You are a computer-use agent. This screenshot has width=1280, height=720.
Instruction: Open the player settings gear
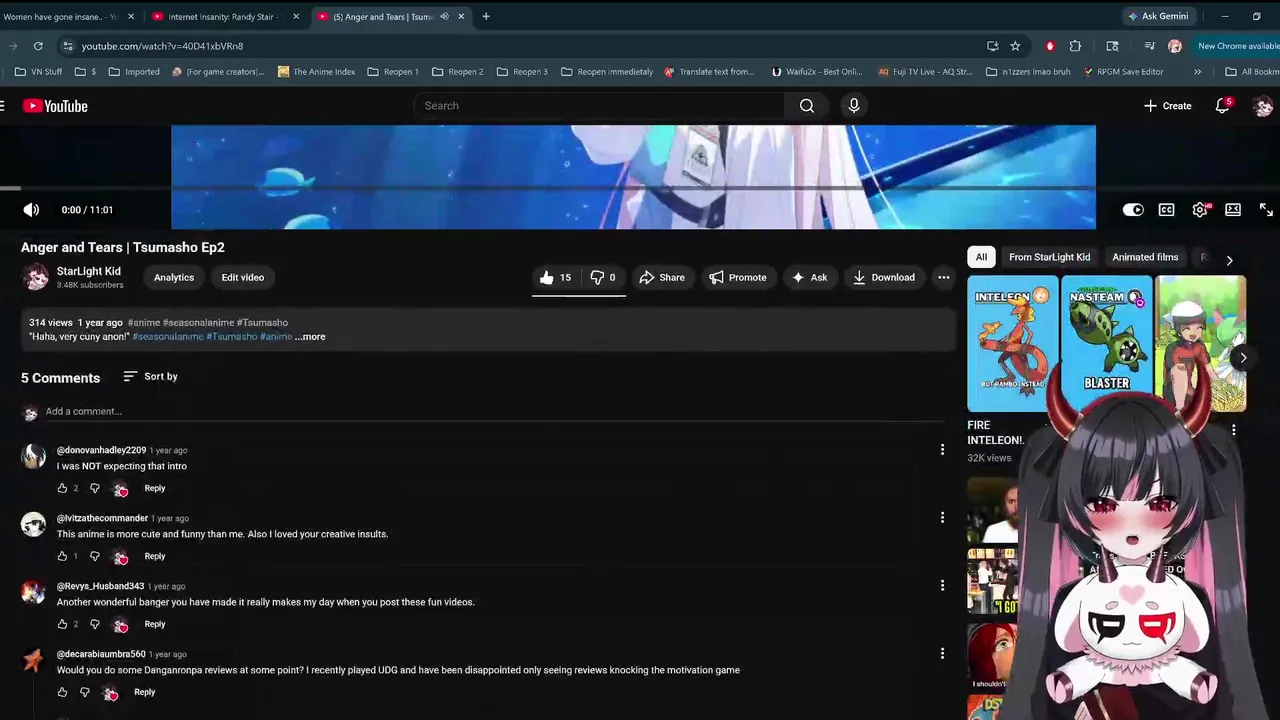[x=1200, y=210]
